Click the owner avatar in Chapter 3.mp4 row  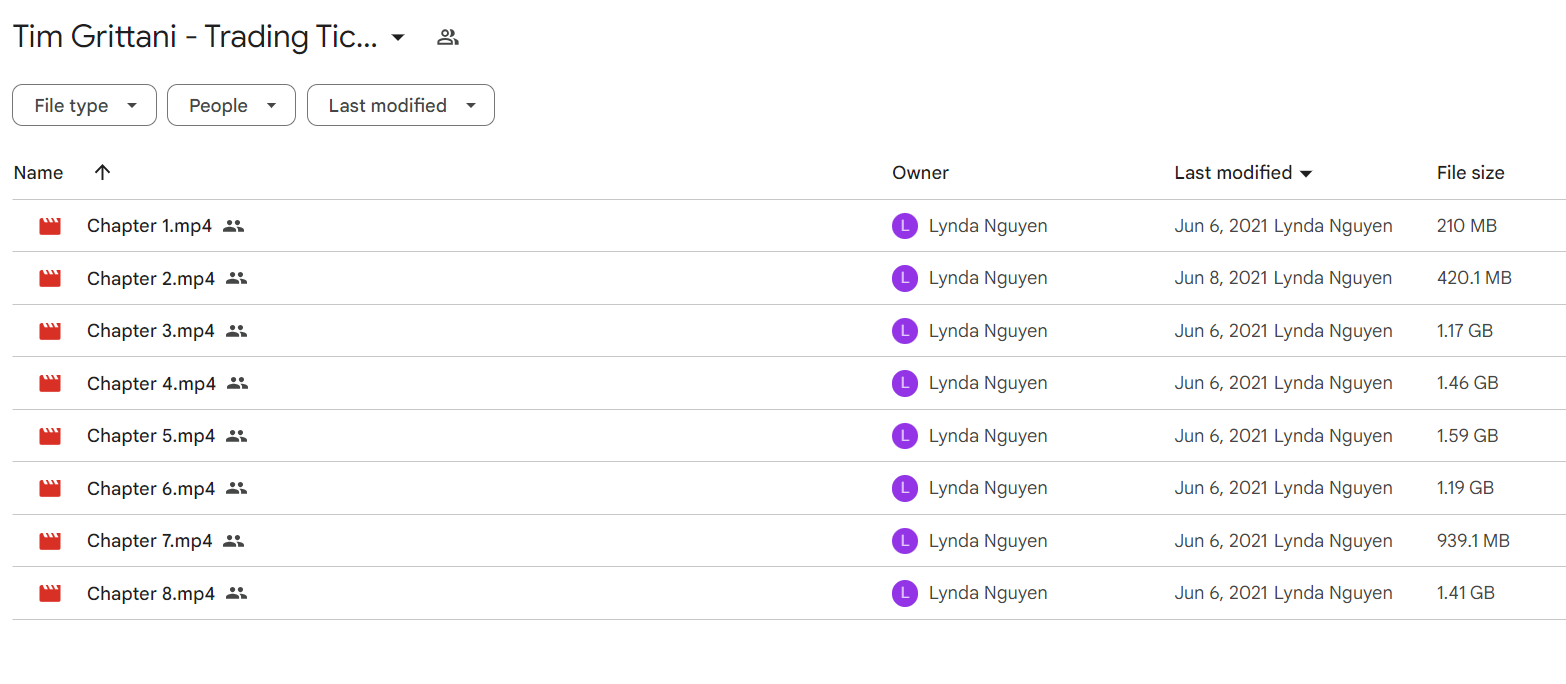(x=905, y=331)
